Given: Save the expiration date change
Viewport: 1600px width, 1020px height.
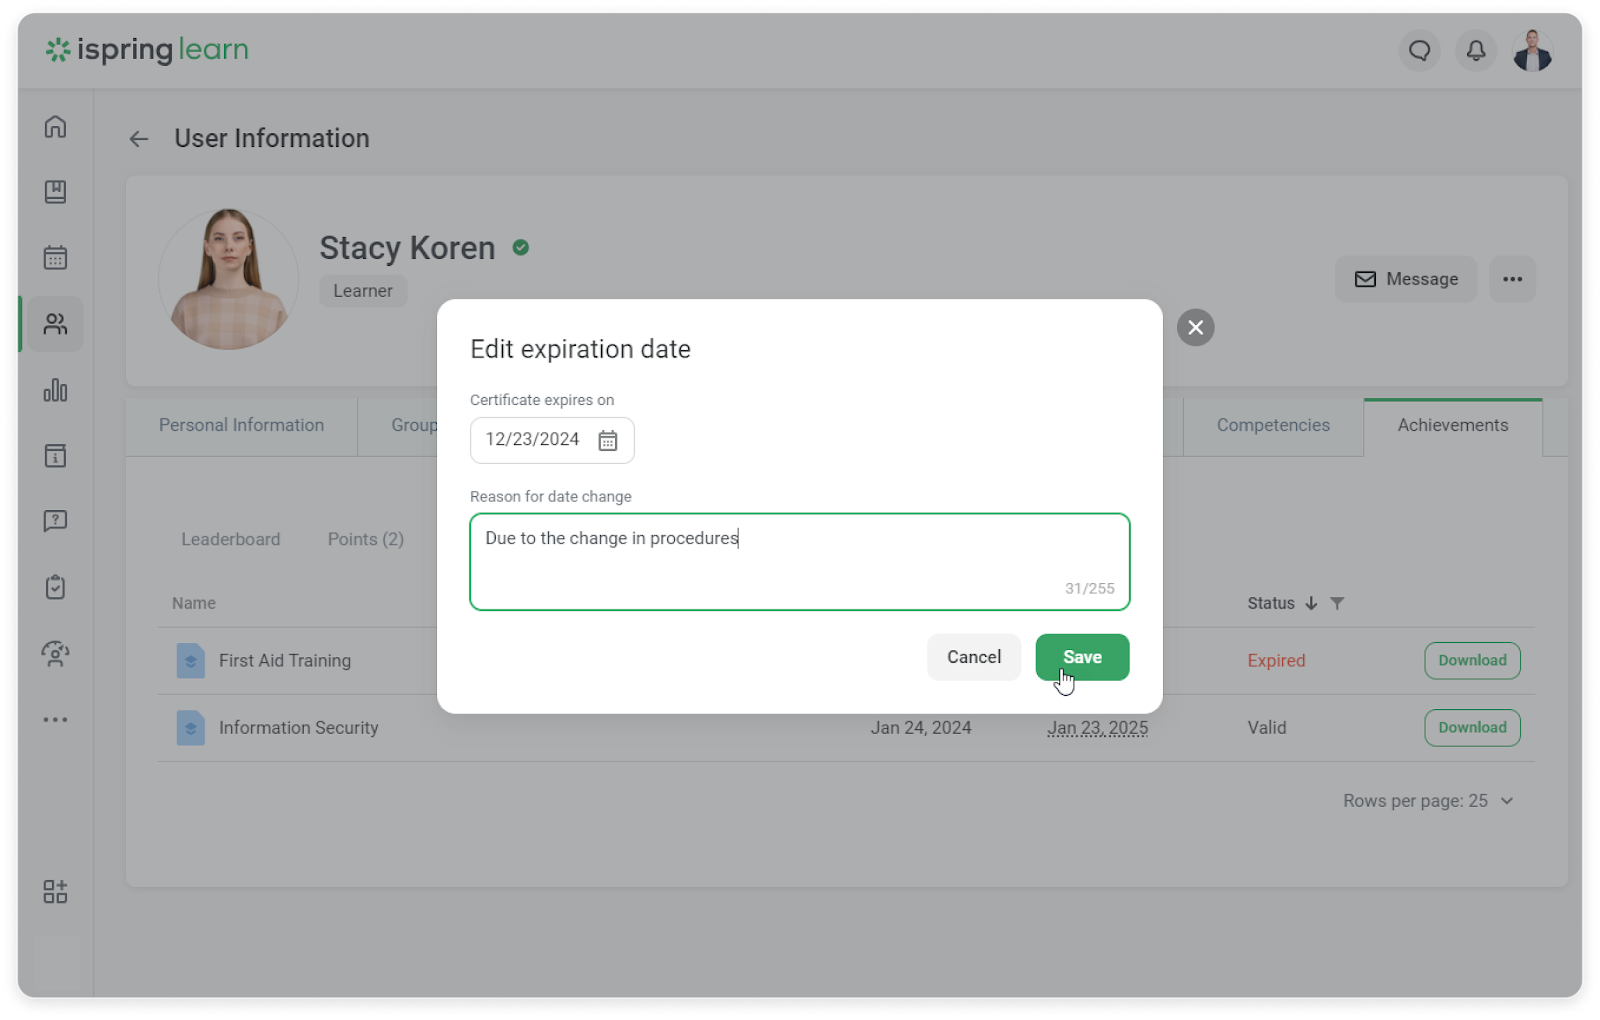Looking at the screenshot, I should [x=1082, y=657].
